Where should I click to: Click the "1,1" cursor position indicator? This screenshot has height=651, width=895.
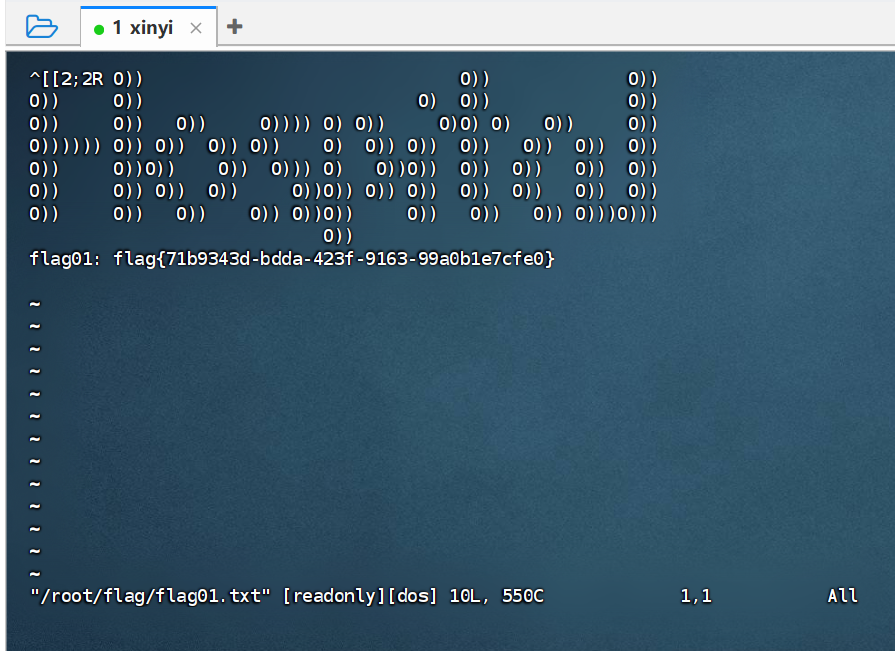point(696,596)
